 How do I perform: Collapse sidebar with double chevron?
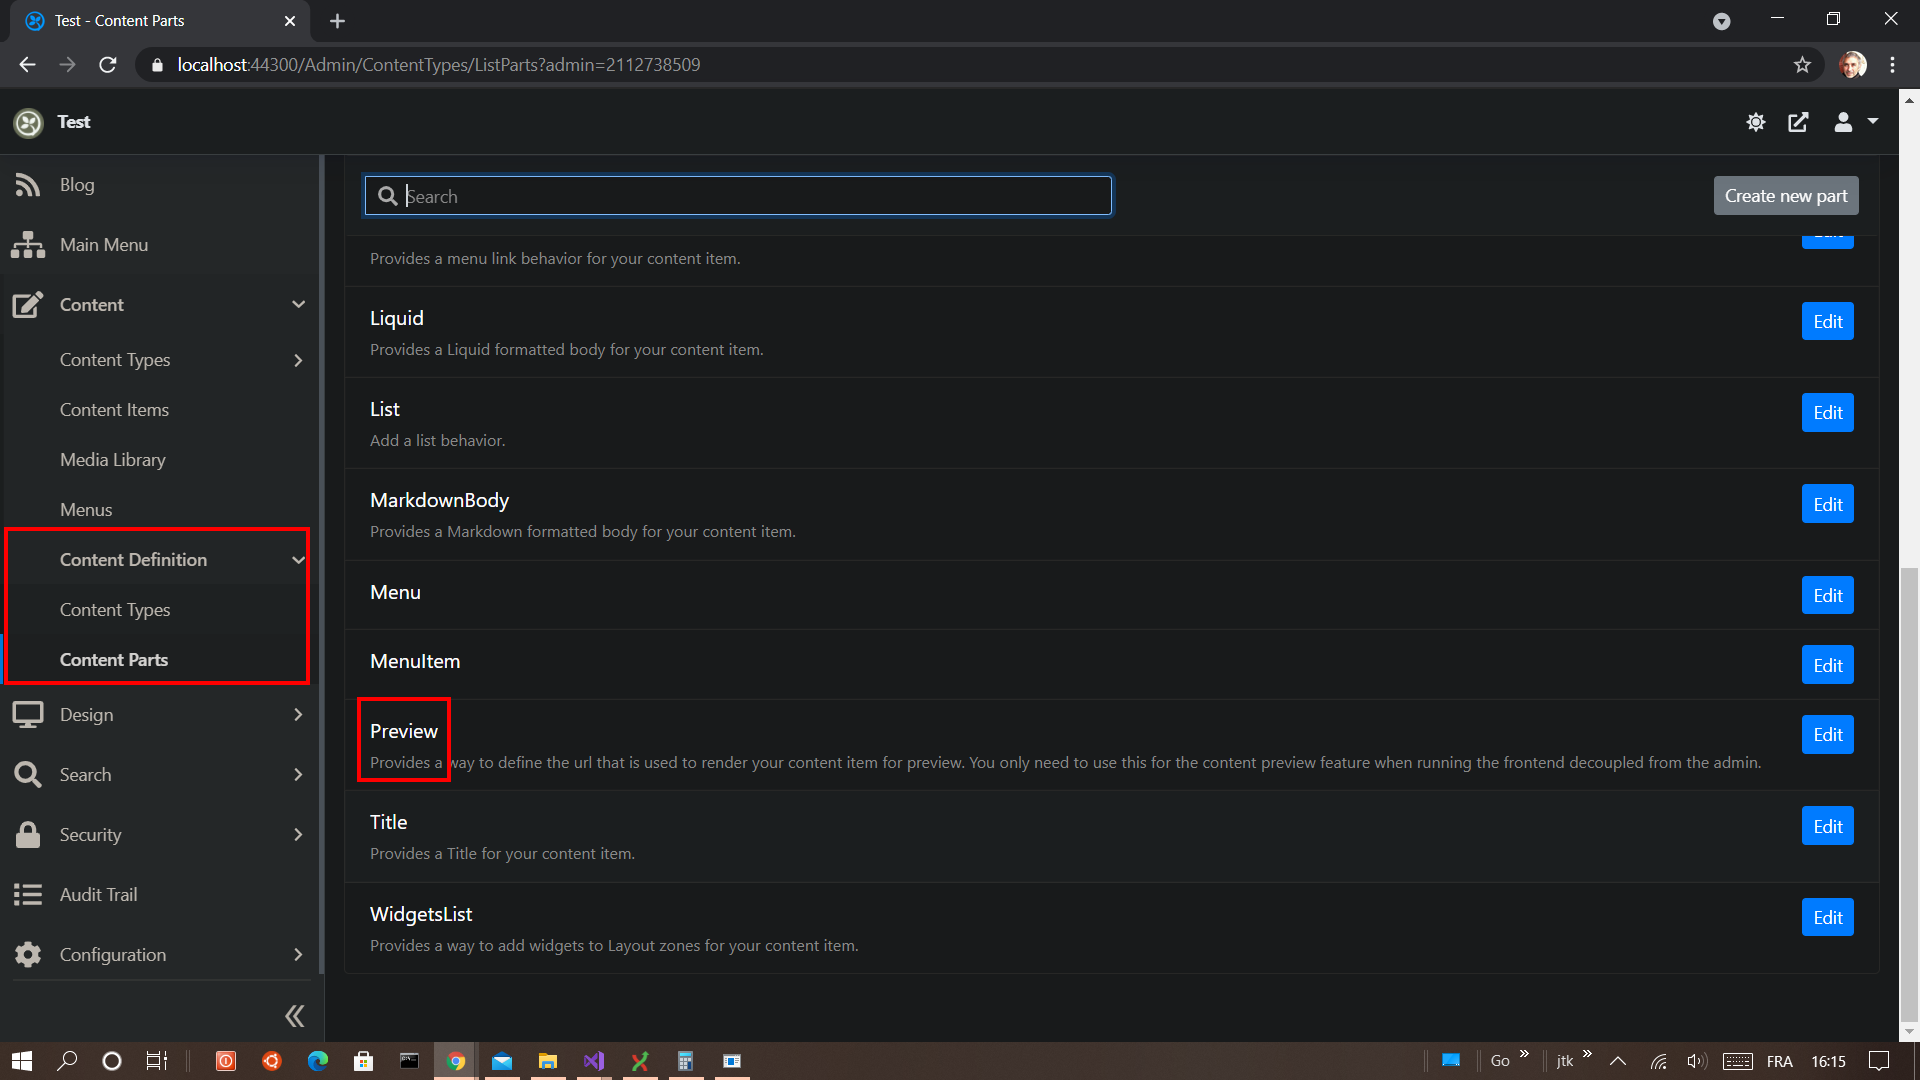(x=294, y=1016)
